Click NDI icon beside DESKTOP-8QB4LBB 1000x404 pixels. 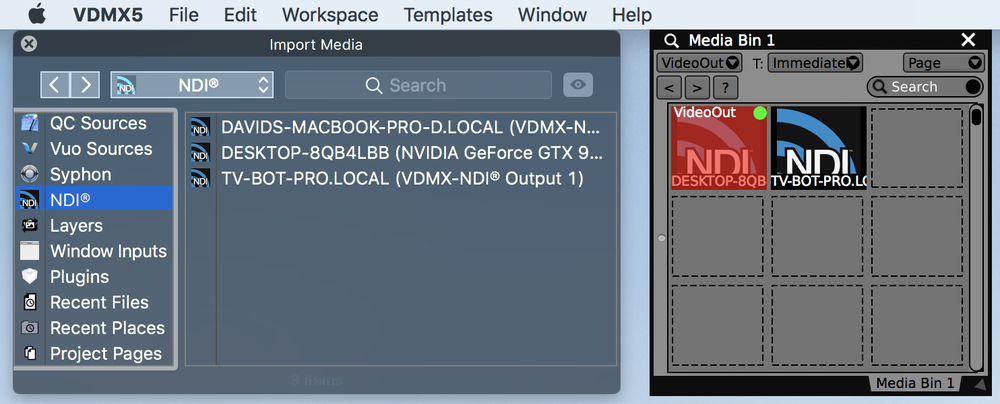[200, 153]
